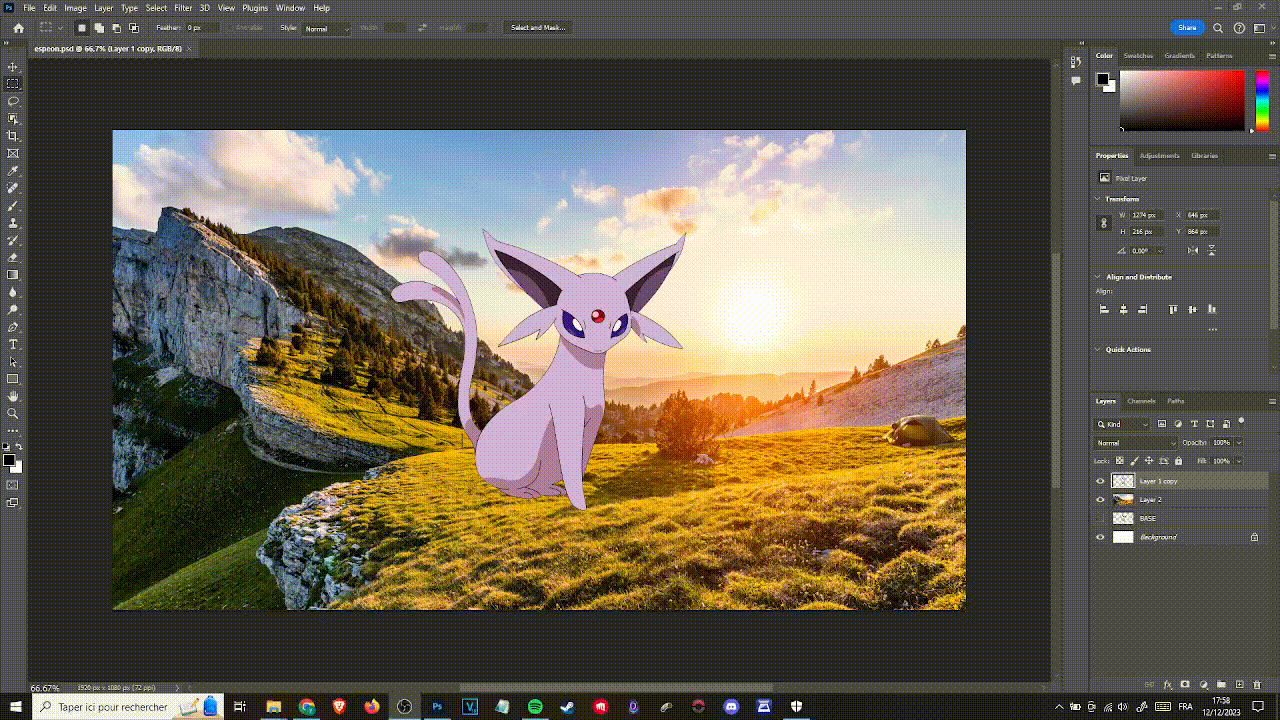This screenshot has height=720, width=1280.
Task: Expand the Quick Actions section
Action: pyautogui.click(x=1098, y=350)
